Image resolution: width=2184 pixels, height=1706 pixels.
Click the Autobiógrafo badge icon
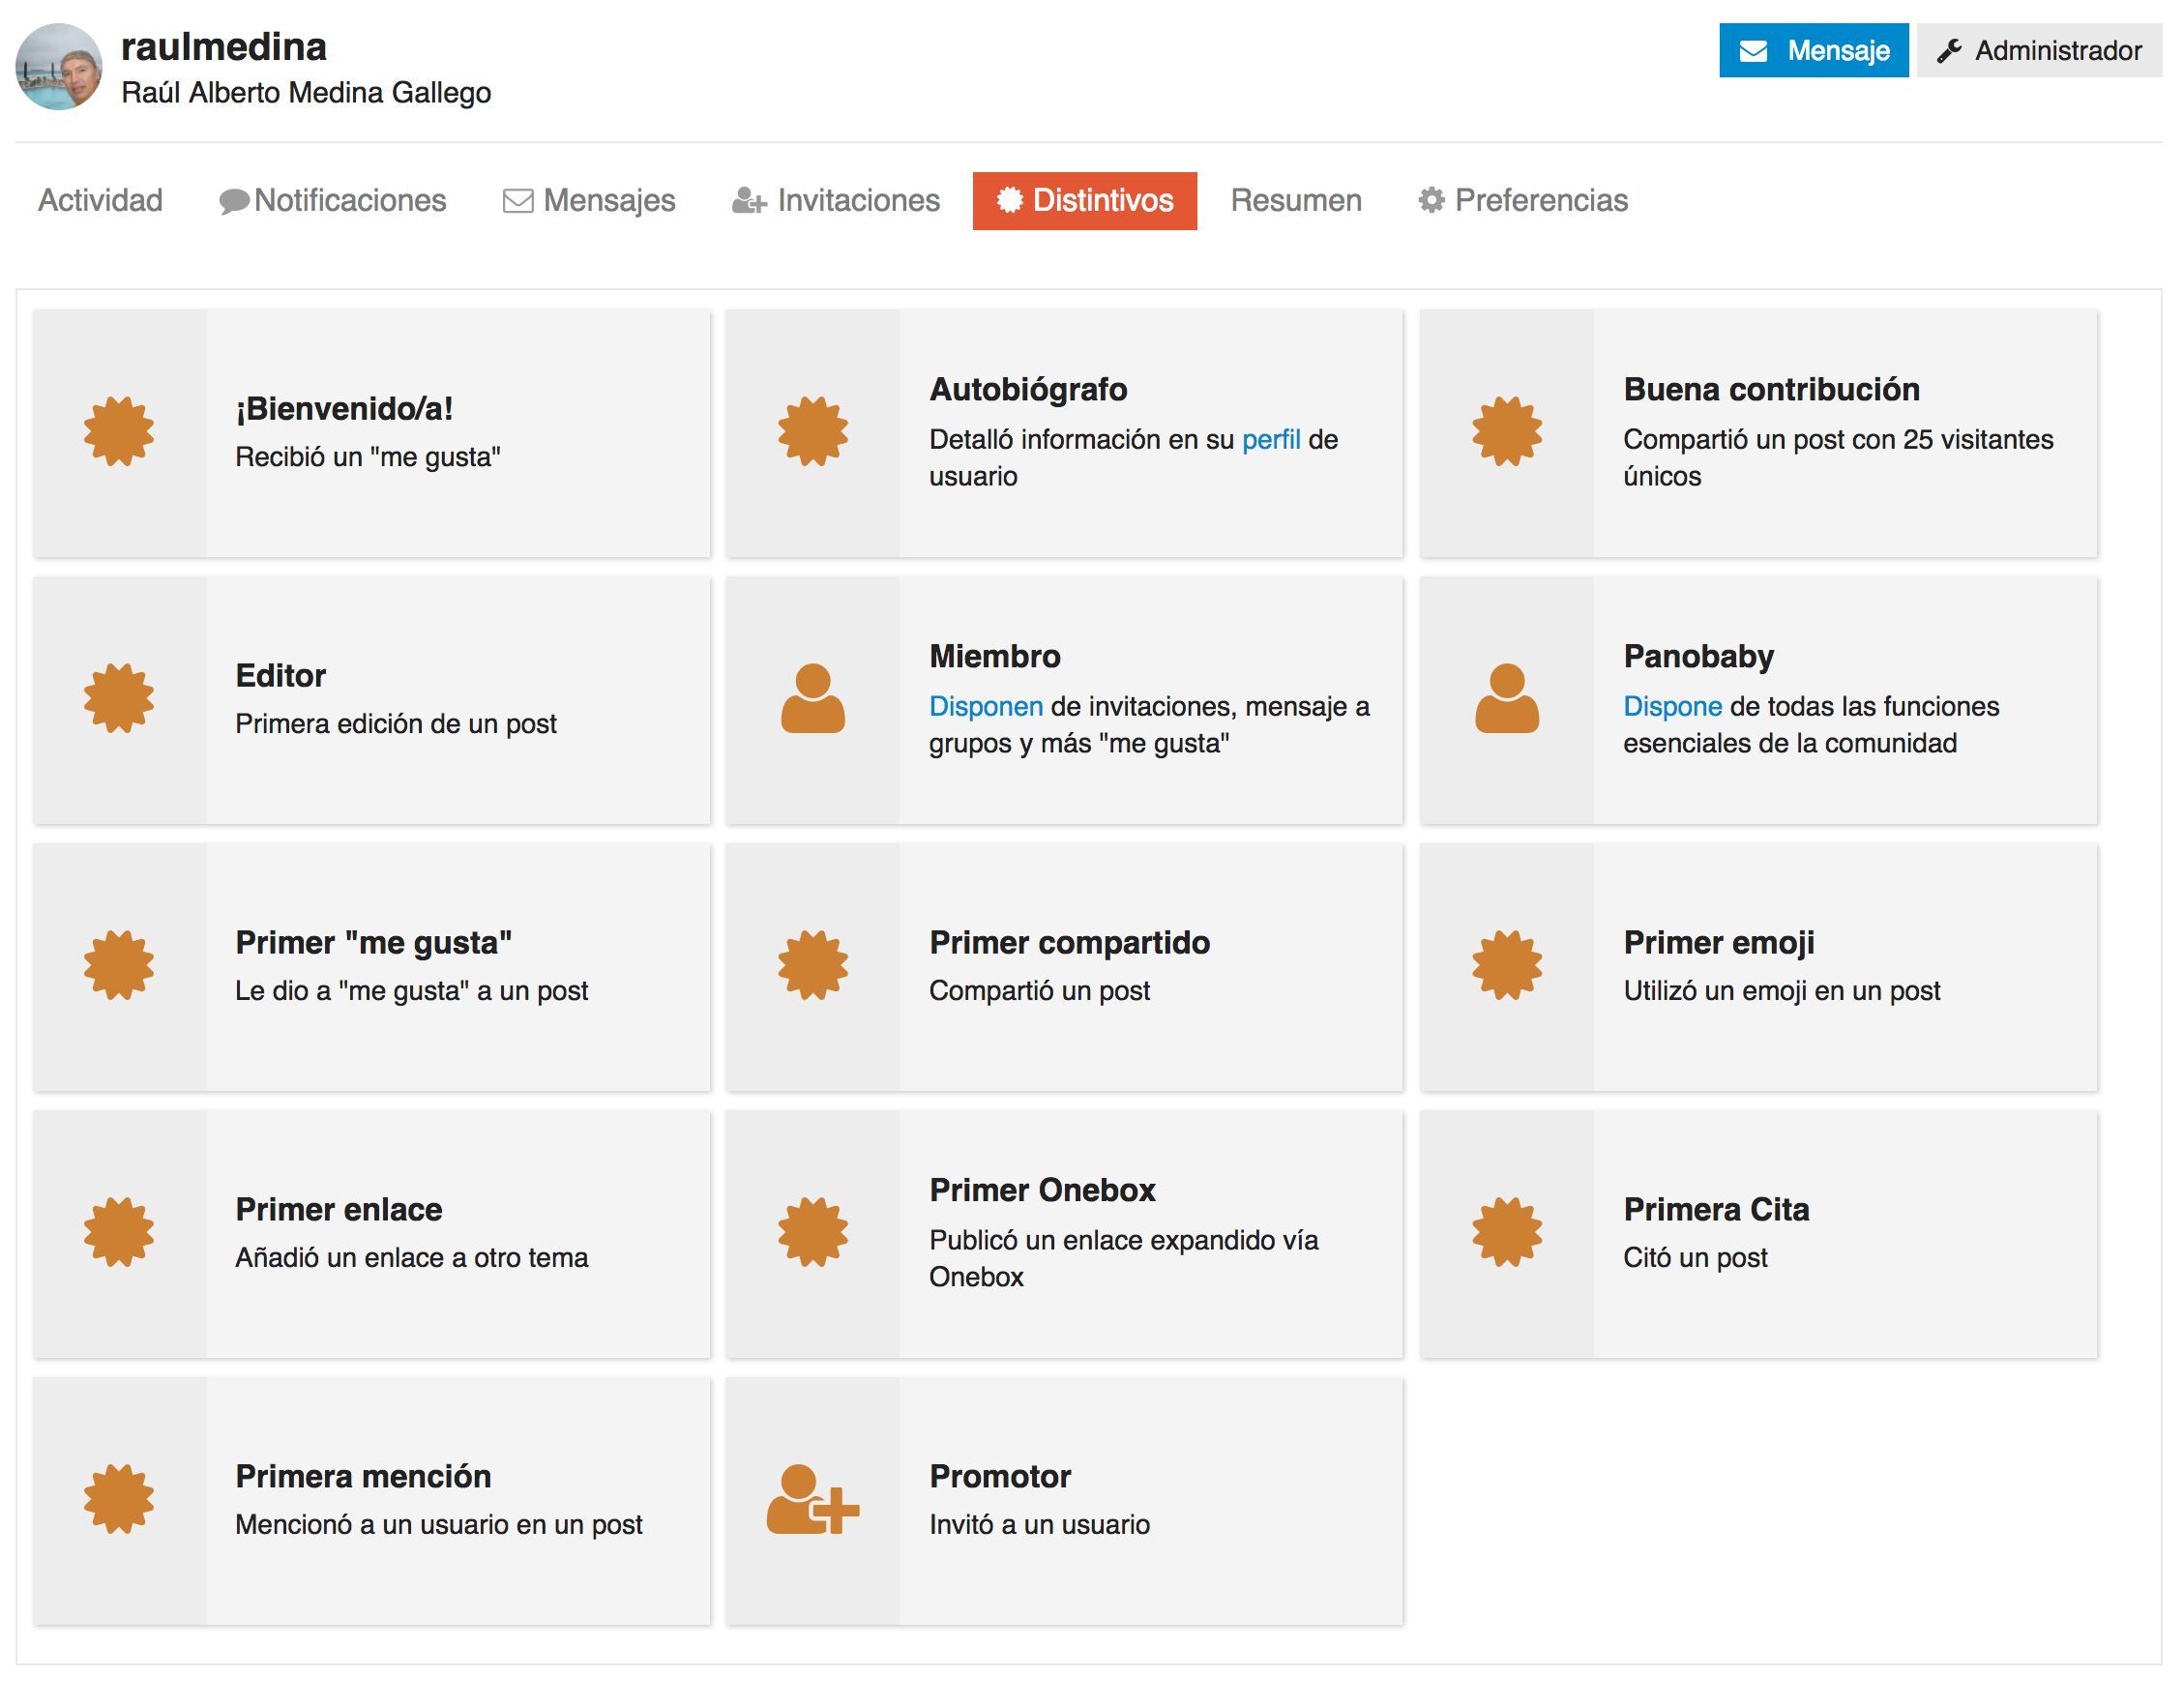[x=813, y=432]
